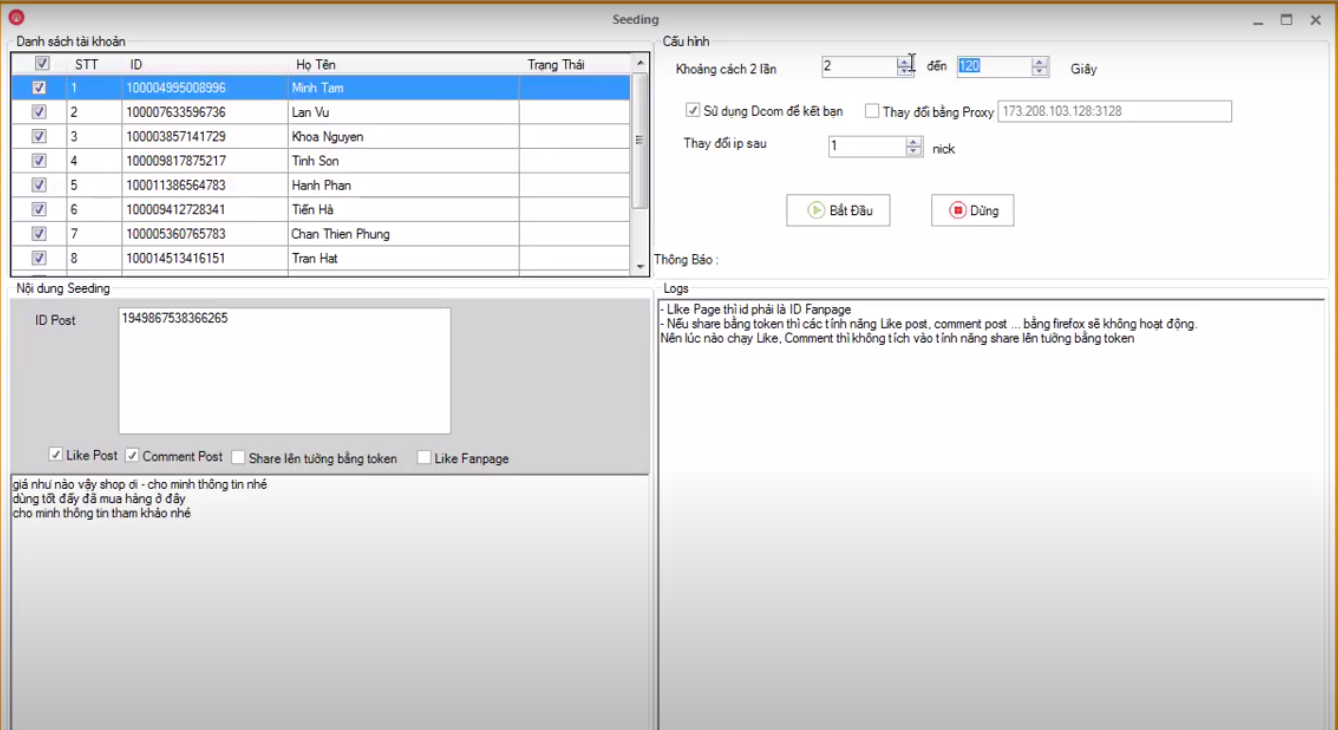Select ID cell 100005360765783
1338x730 pixels.
205,233
